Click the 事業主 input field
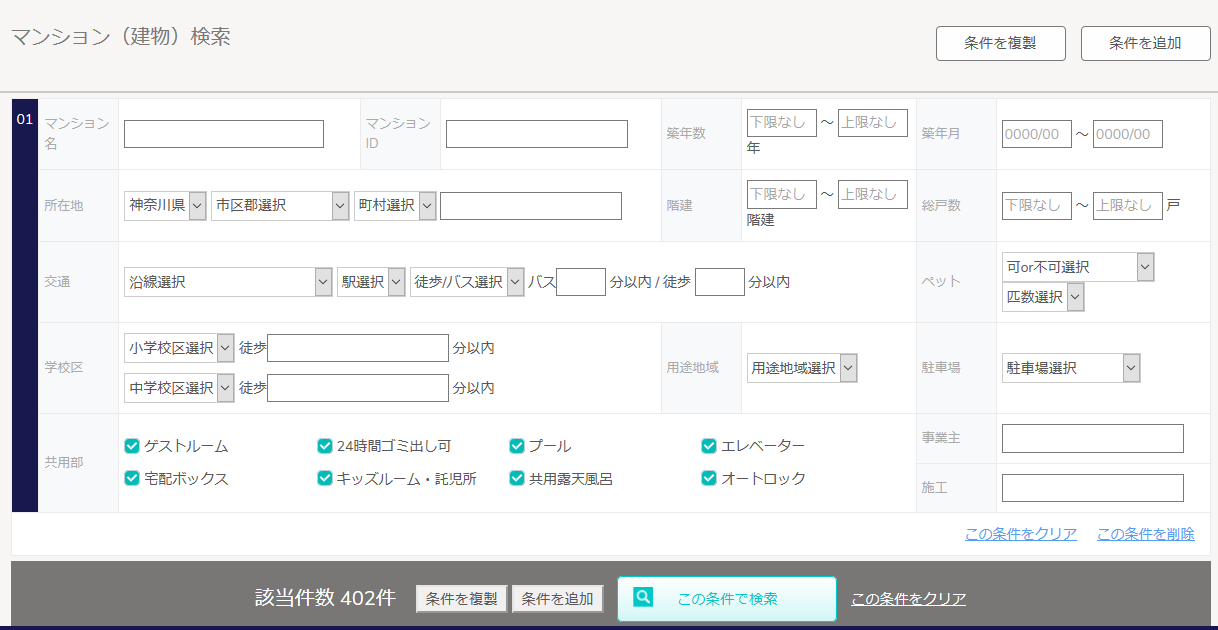Image resolution: width=1218 pixels, height=630 pixels. [x=1092, y=438]
